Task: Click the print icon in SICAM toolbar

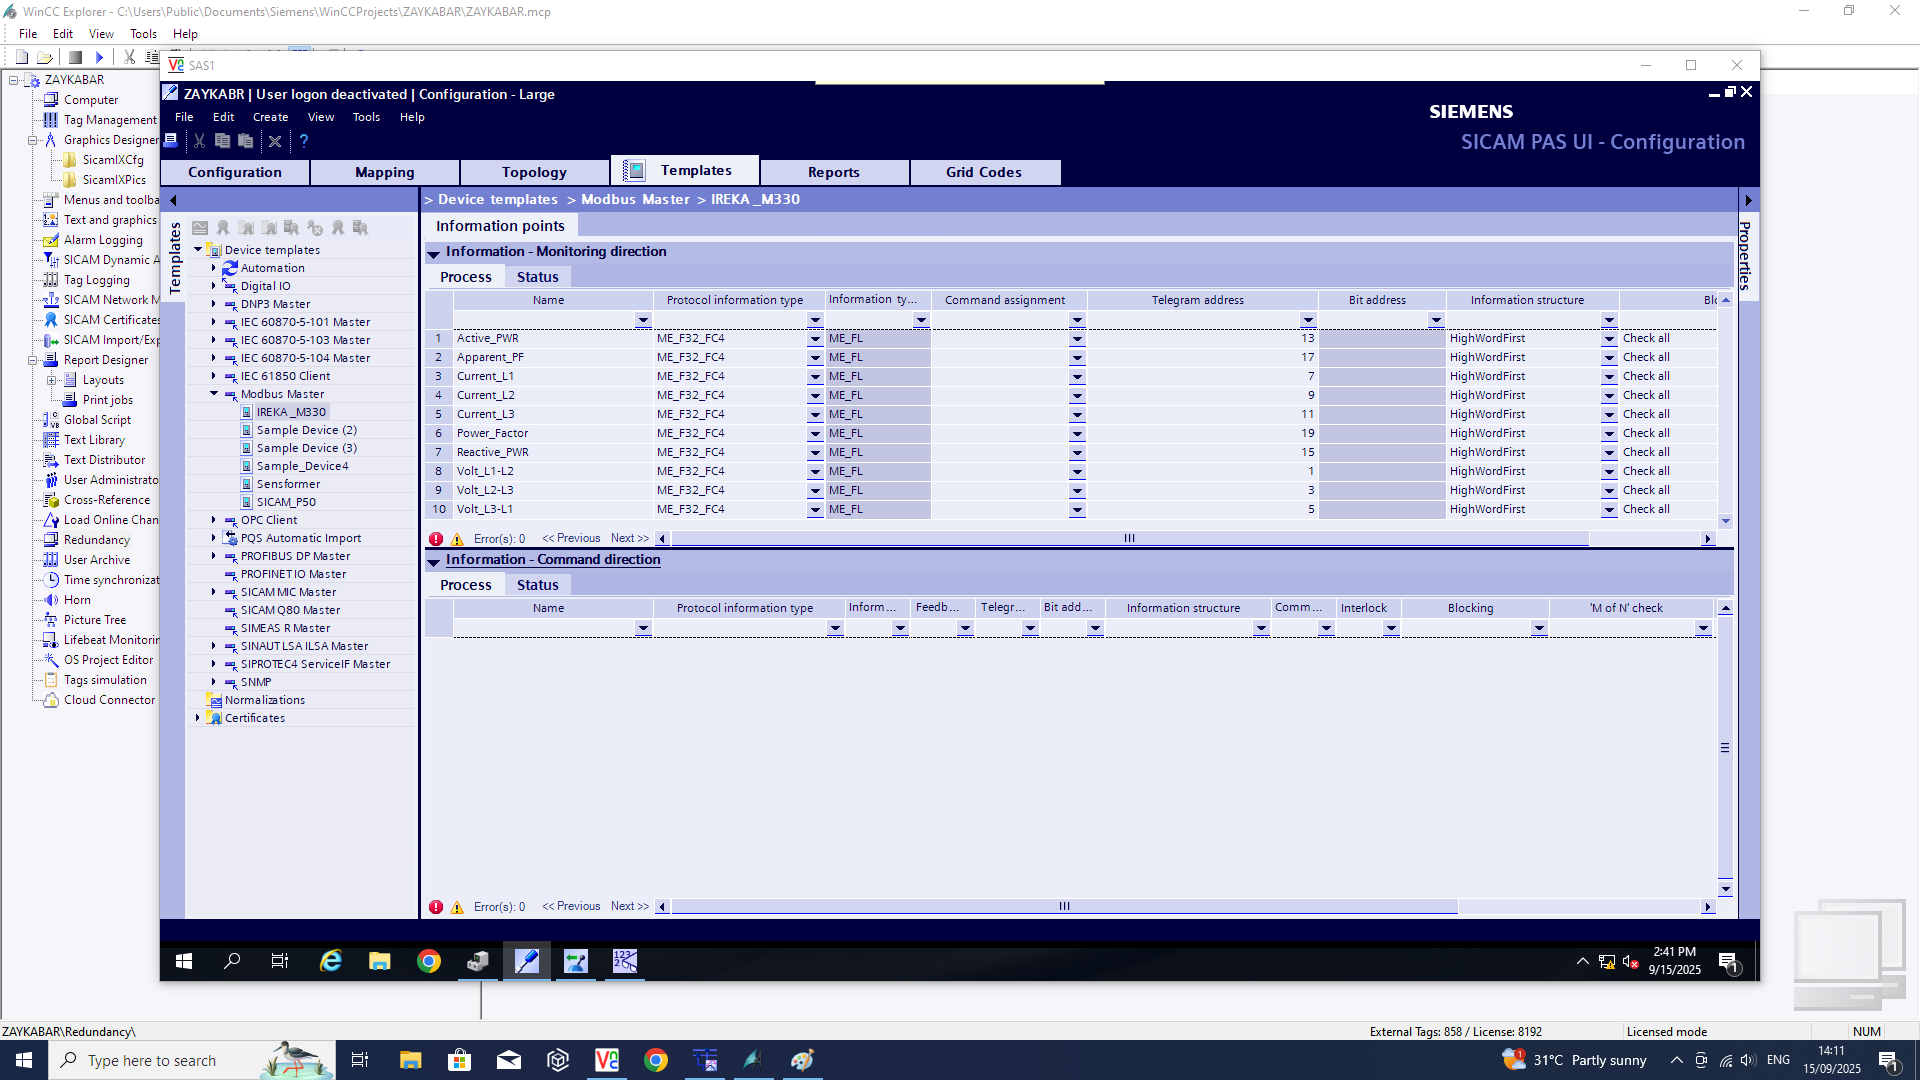Action: click(171, 141)
